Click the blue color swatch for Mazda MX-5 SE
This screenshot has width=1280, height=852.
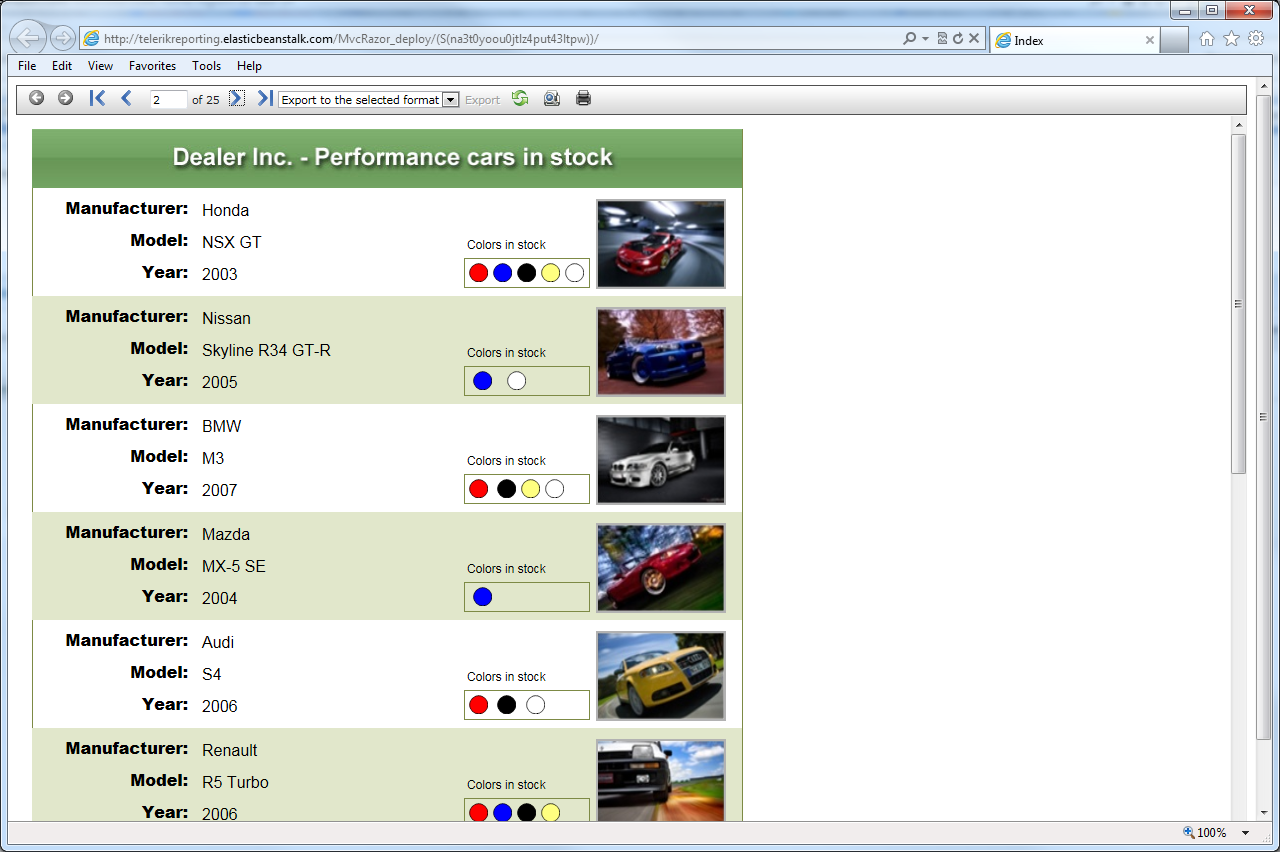click(482, 597)
